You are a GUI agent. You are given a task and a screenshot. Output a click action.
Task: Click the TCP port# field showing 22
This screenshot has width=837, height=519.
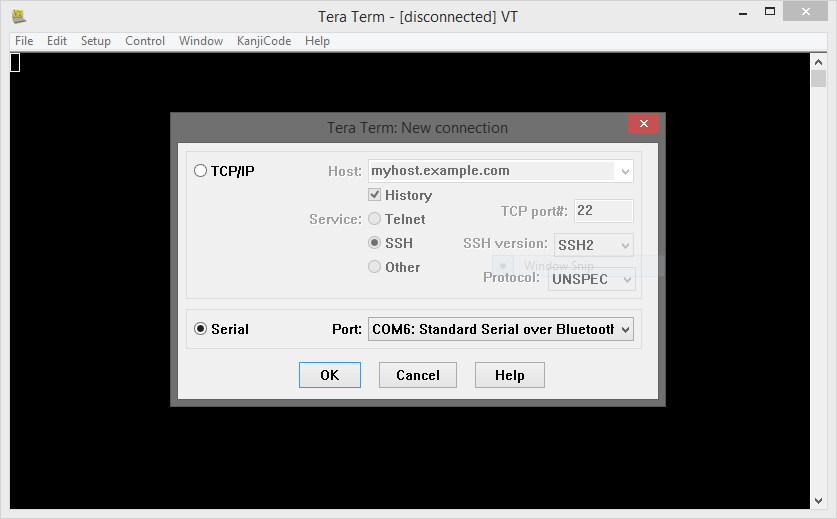tap(604, 211)
